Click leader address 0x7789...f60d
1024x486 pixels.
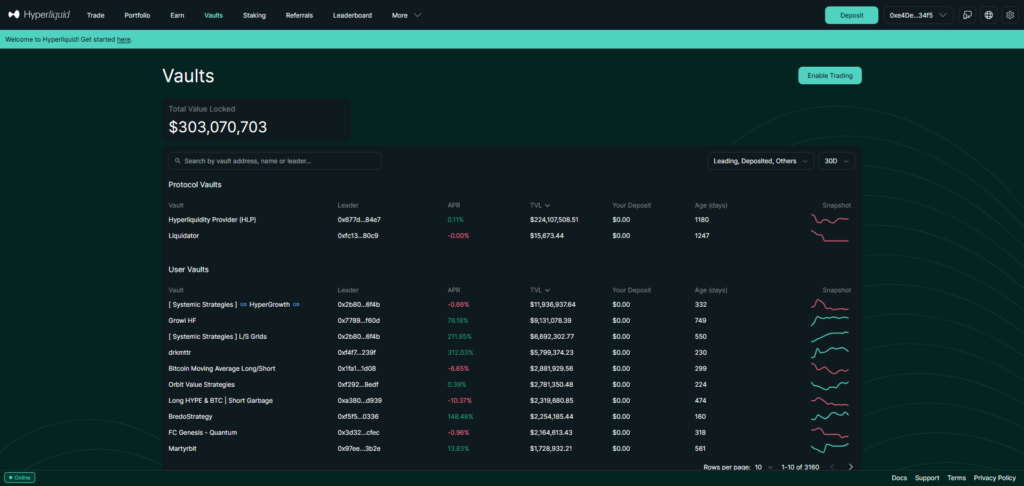tap(359, 321)
